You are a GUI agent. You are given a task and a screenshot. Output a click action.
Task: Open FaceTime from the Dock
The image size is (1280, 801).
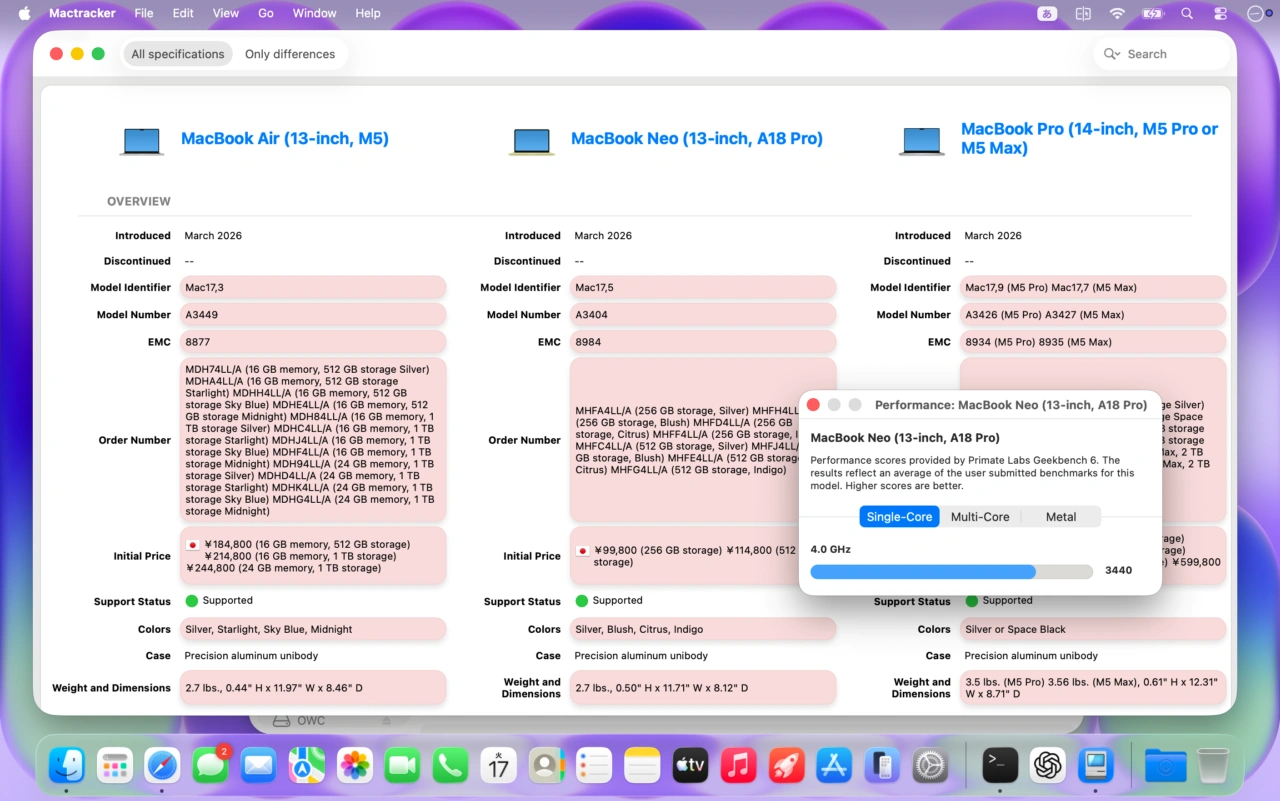click(x=402, y=765)
